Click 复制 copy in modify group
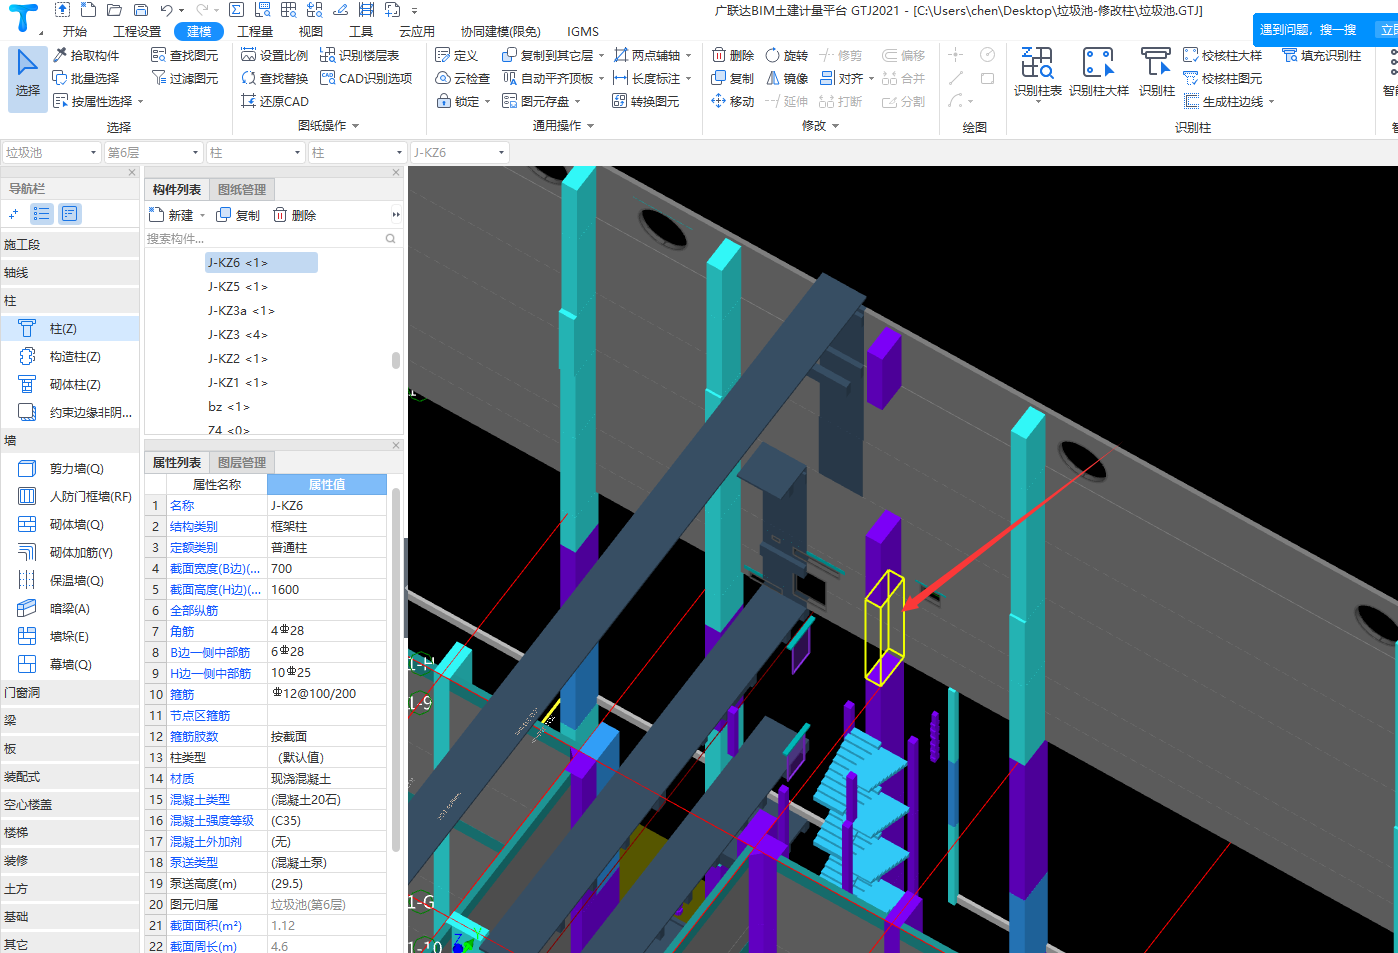The height and width of the screenshot is (953, 1398). point(733,78)
